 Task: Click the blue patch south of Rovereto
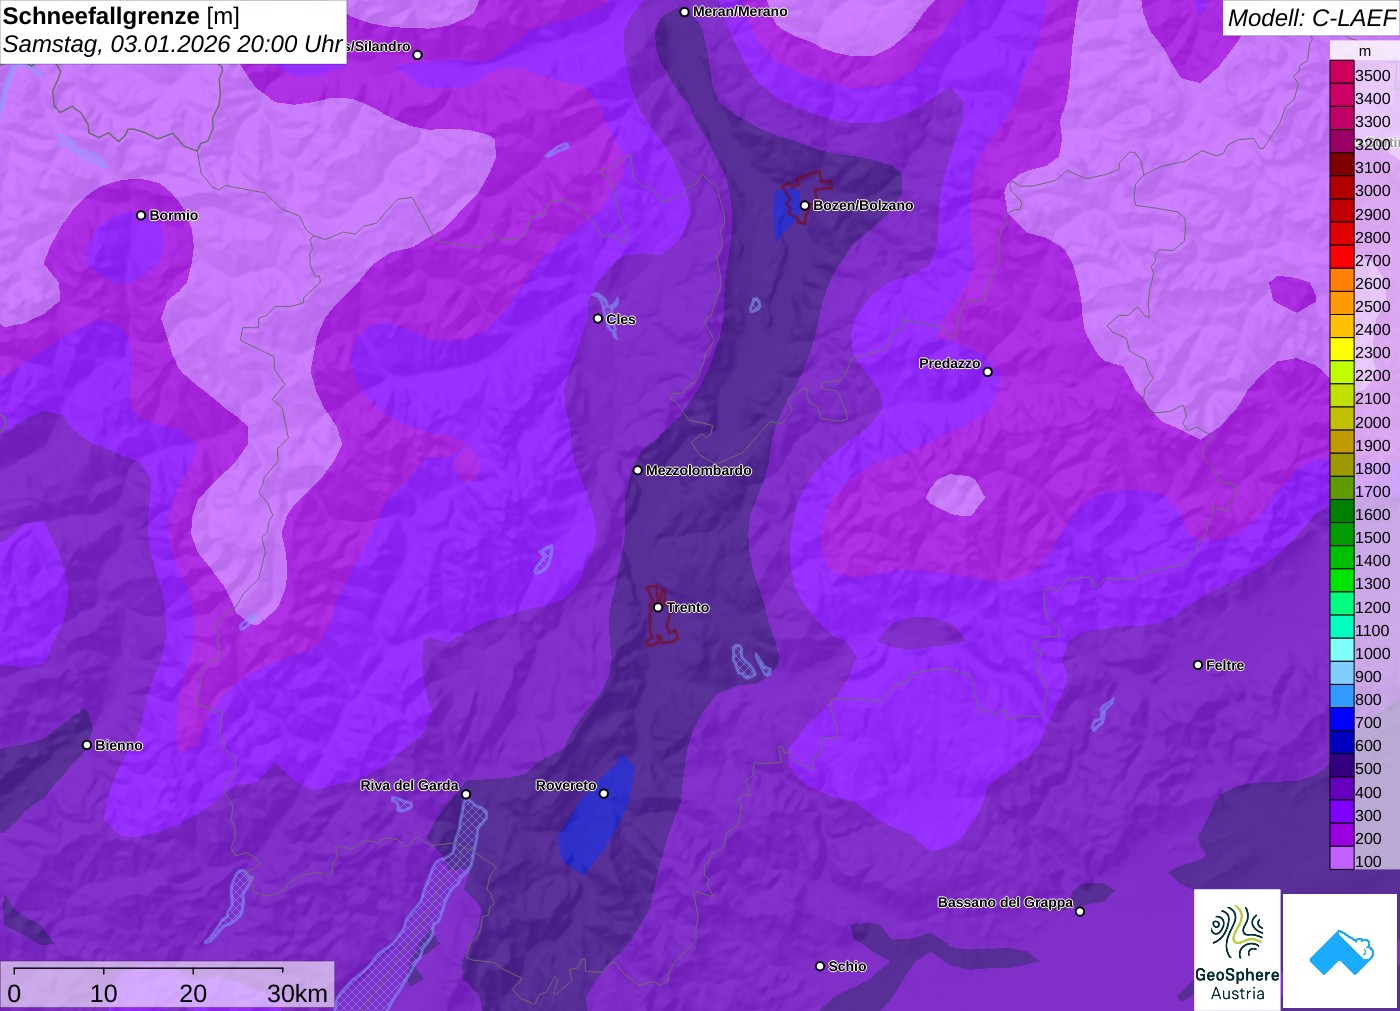[595, 818]
